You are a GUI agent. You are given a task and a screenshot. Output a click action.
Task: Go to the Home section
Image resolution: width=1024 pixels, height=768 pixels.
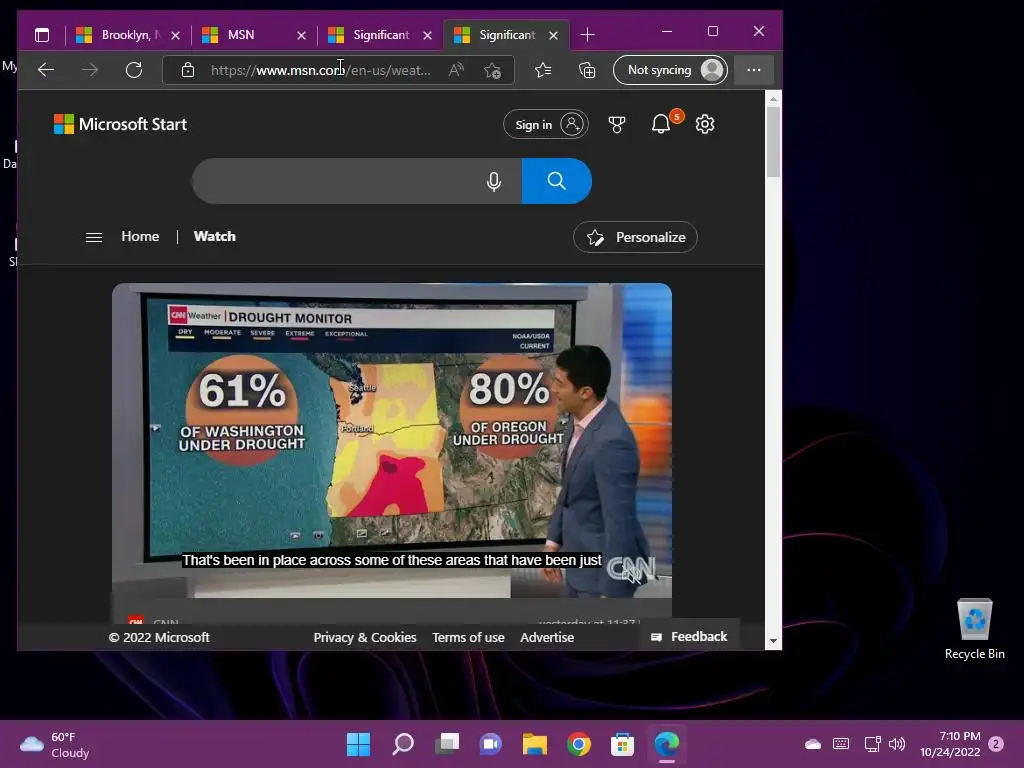click(x=140, y=236)
